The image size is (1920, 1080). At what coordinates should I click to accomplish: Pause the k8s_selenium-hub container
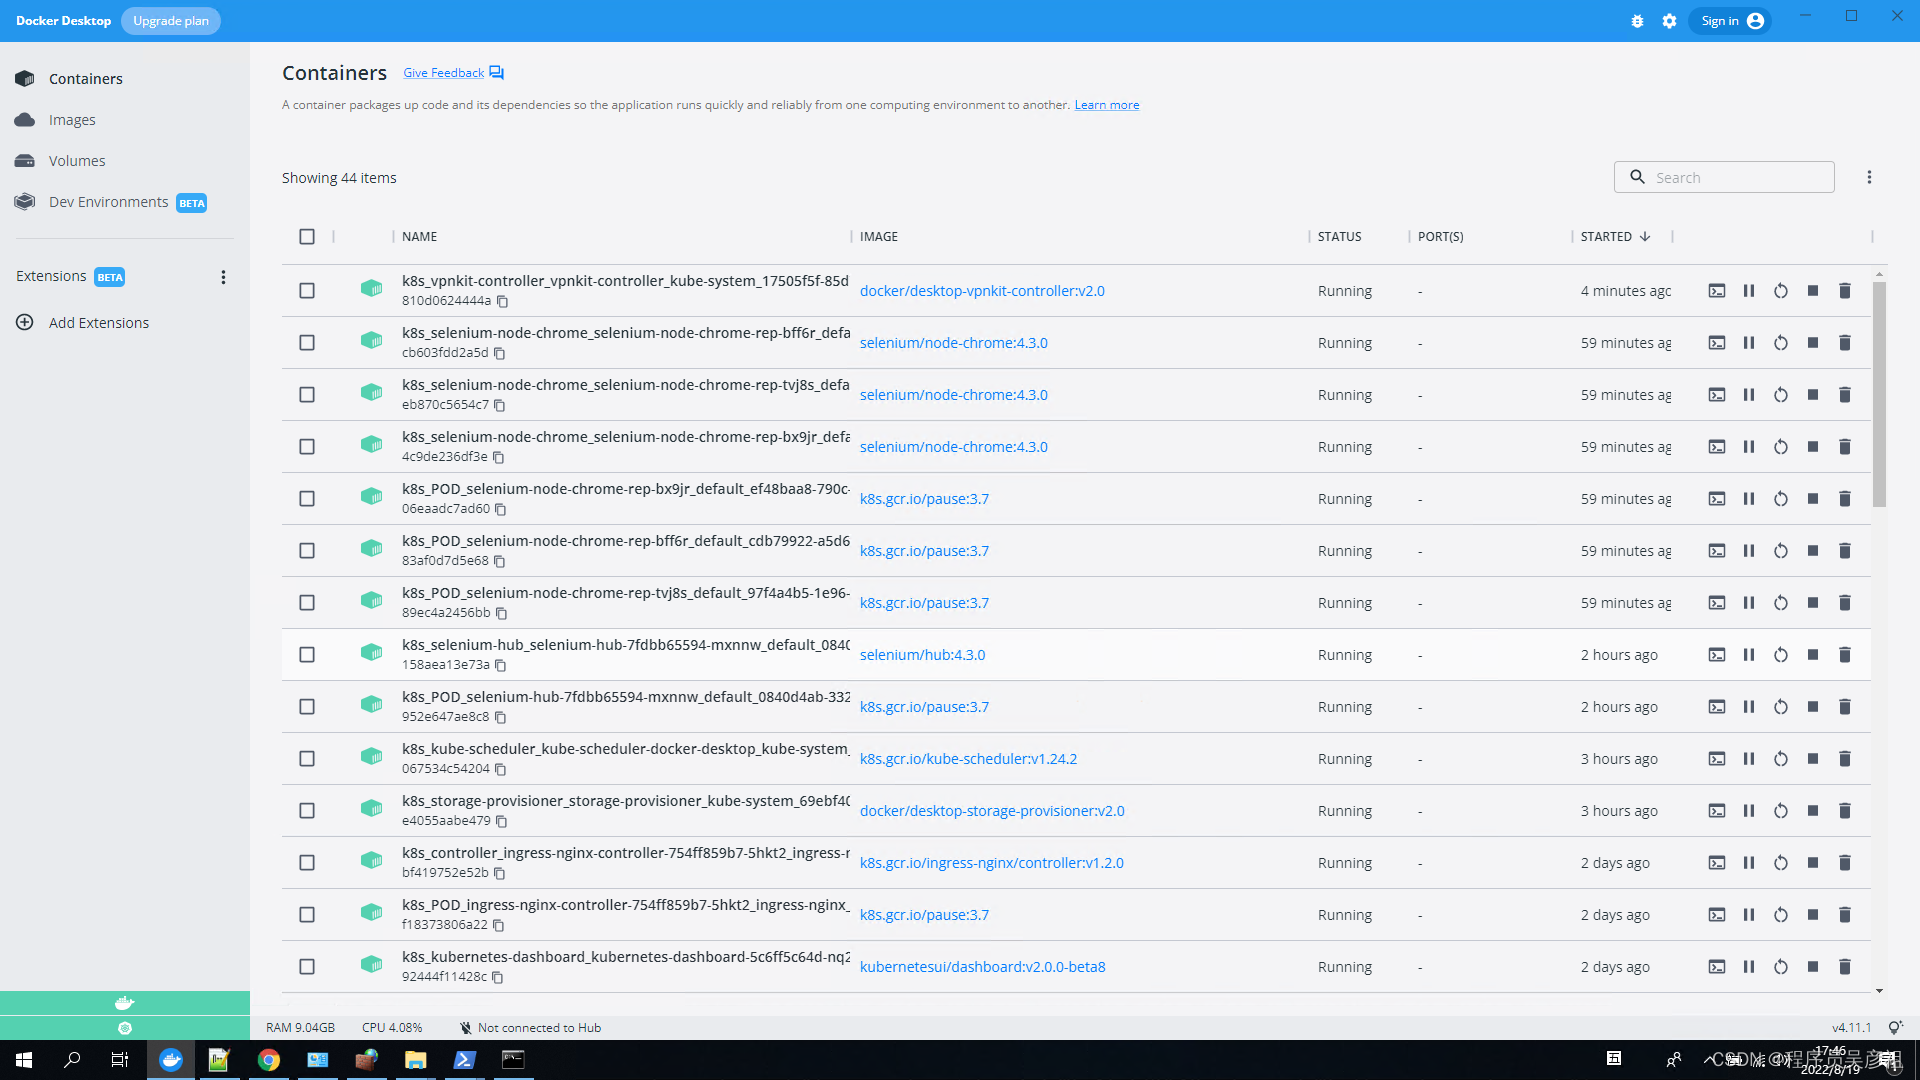click(x=1749, y=655)
